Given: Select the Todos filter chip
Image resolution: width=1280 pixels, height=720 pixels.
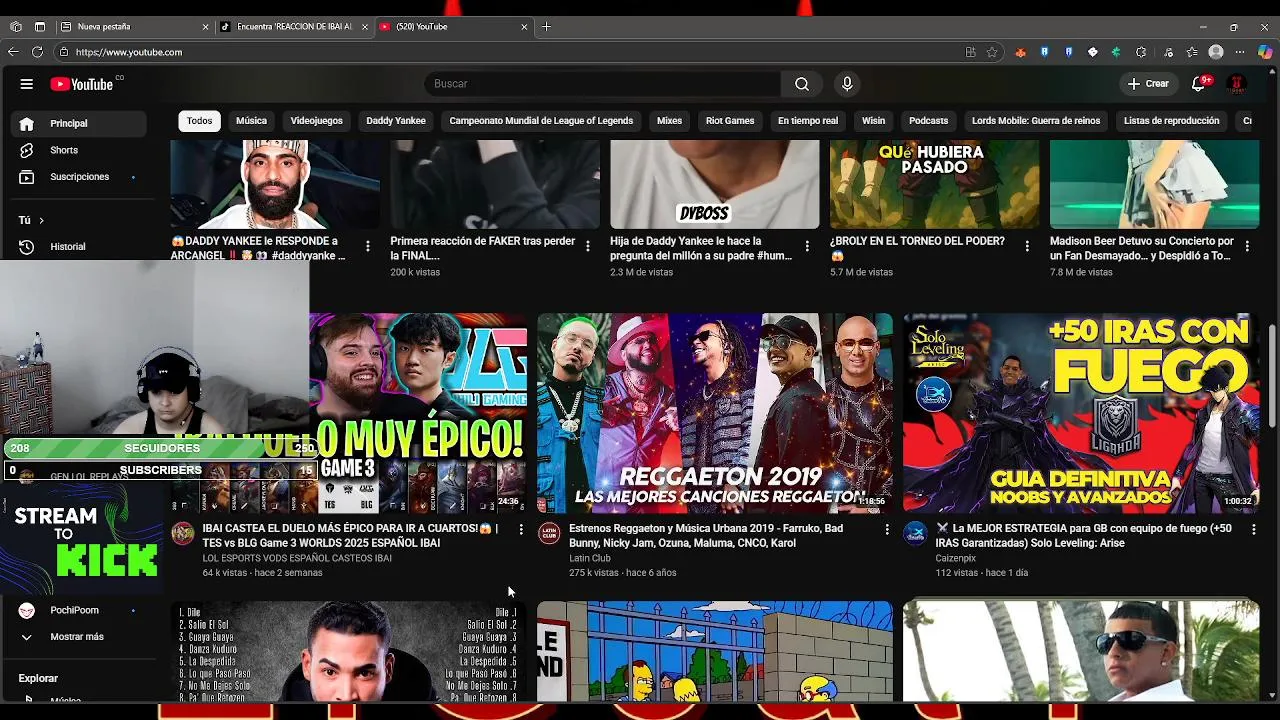Looking at the screenshot, I should [x=199, y=121].
